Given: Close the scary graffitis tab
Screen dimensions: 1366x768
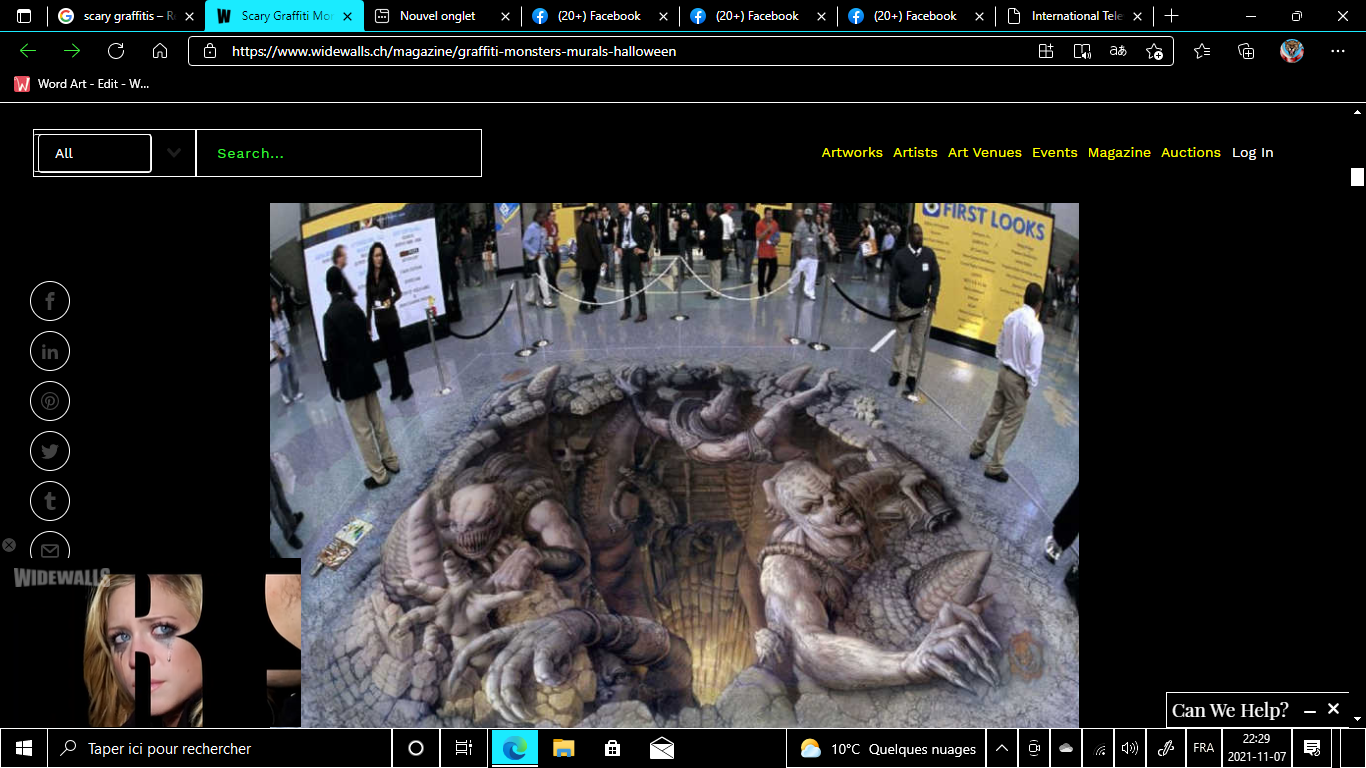Looking at the screenshot, I should 188,16.
